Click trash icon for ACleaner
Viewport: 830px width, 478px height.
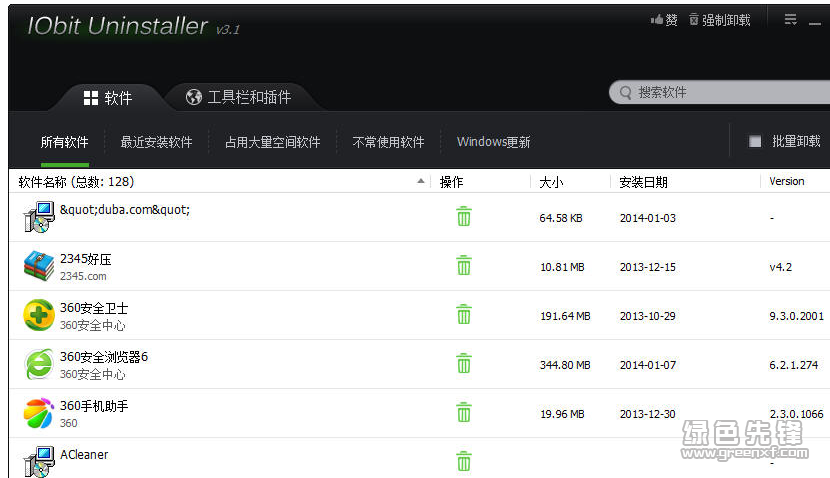464,462
